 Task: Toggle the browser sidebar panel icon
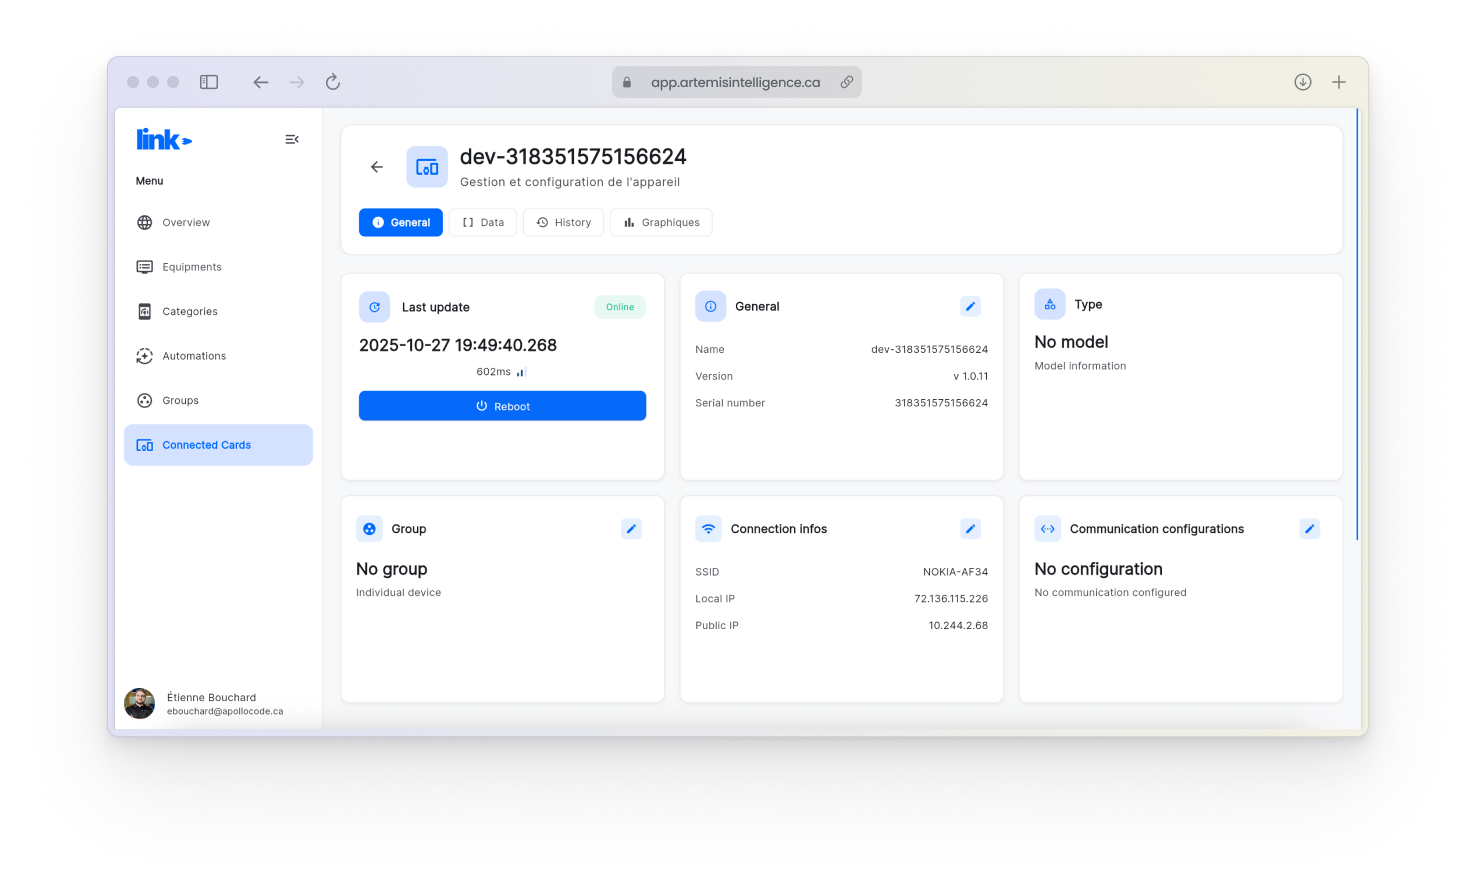click(209, 82)
